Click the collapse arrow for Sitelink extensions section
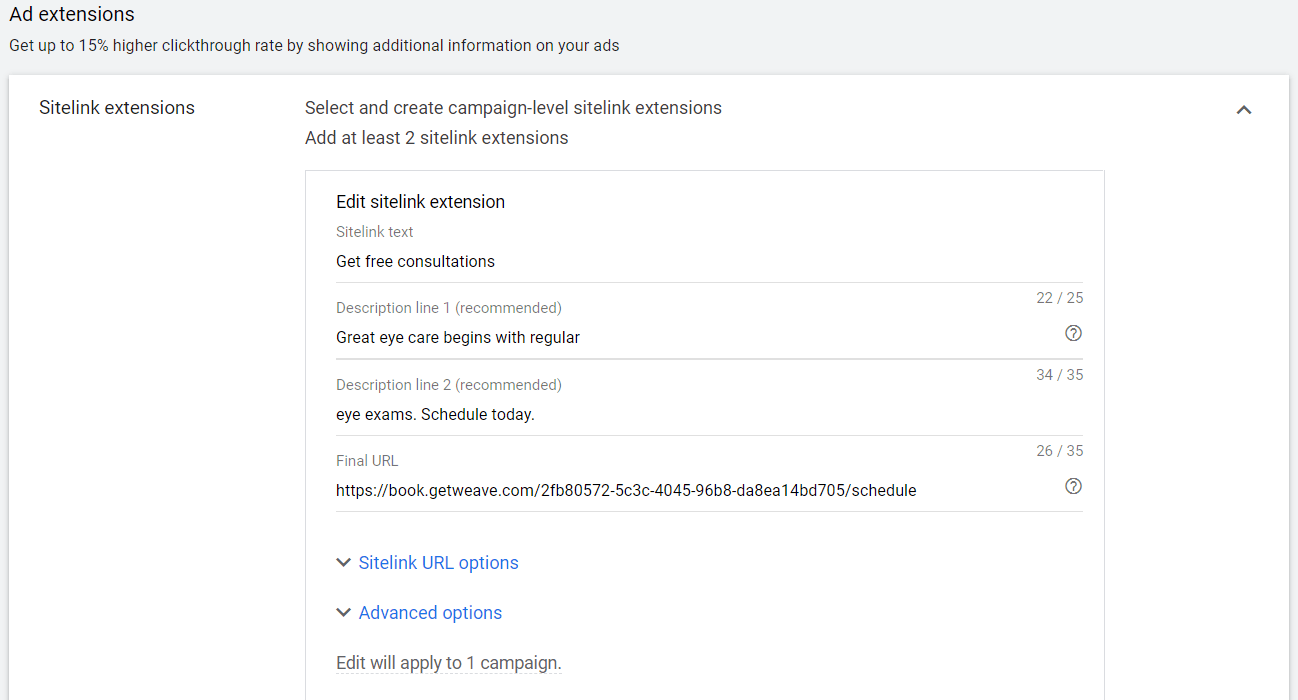 1244,110
